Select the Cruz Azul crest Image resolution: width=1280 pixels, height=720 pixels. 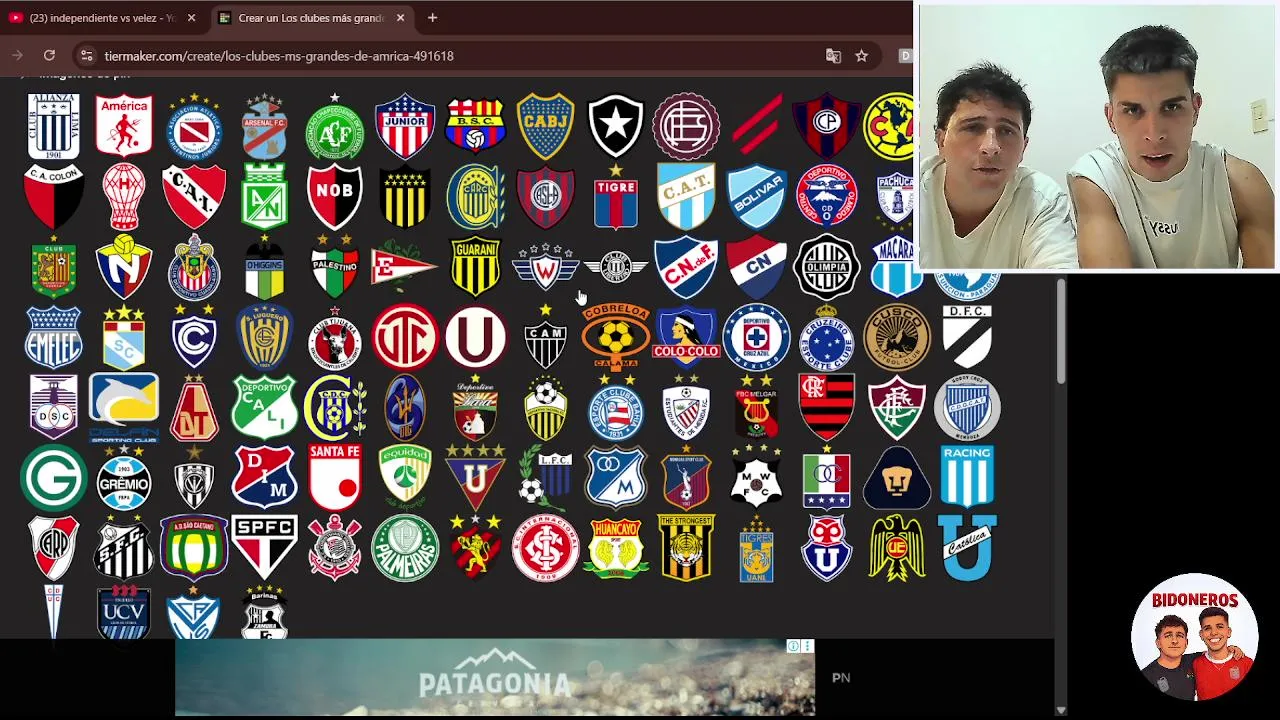[757, 337]
